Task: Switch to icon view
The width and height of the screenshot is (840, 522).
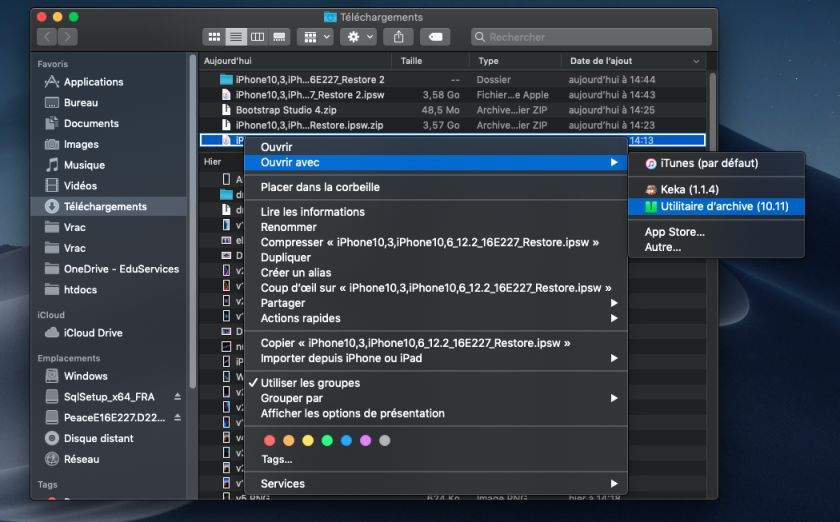Action: [x=214, y=37]
